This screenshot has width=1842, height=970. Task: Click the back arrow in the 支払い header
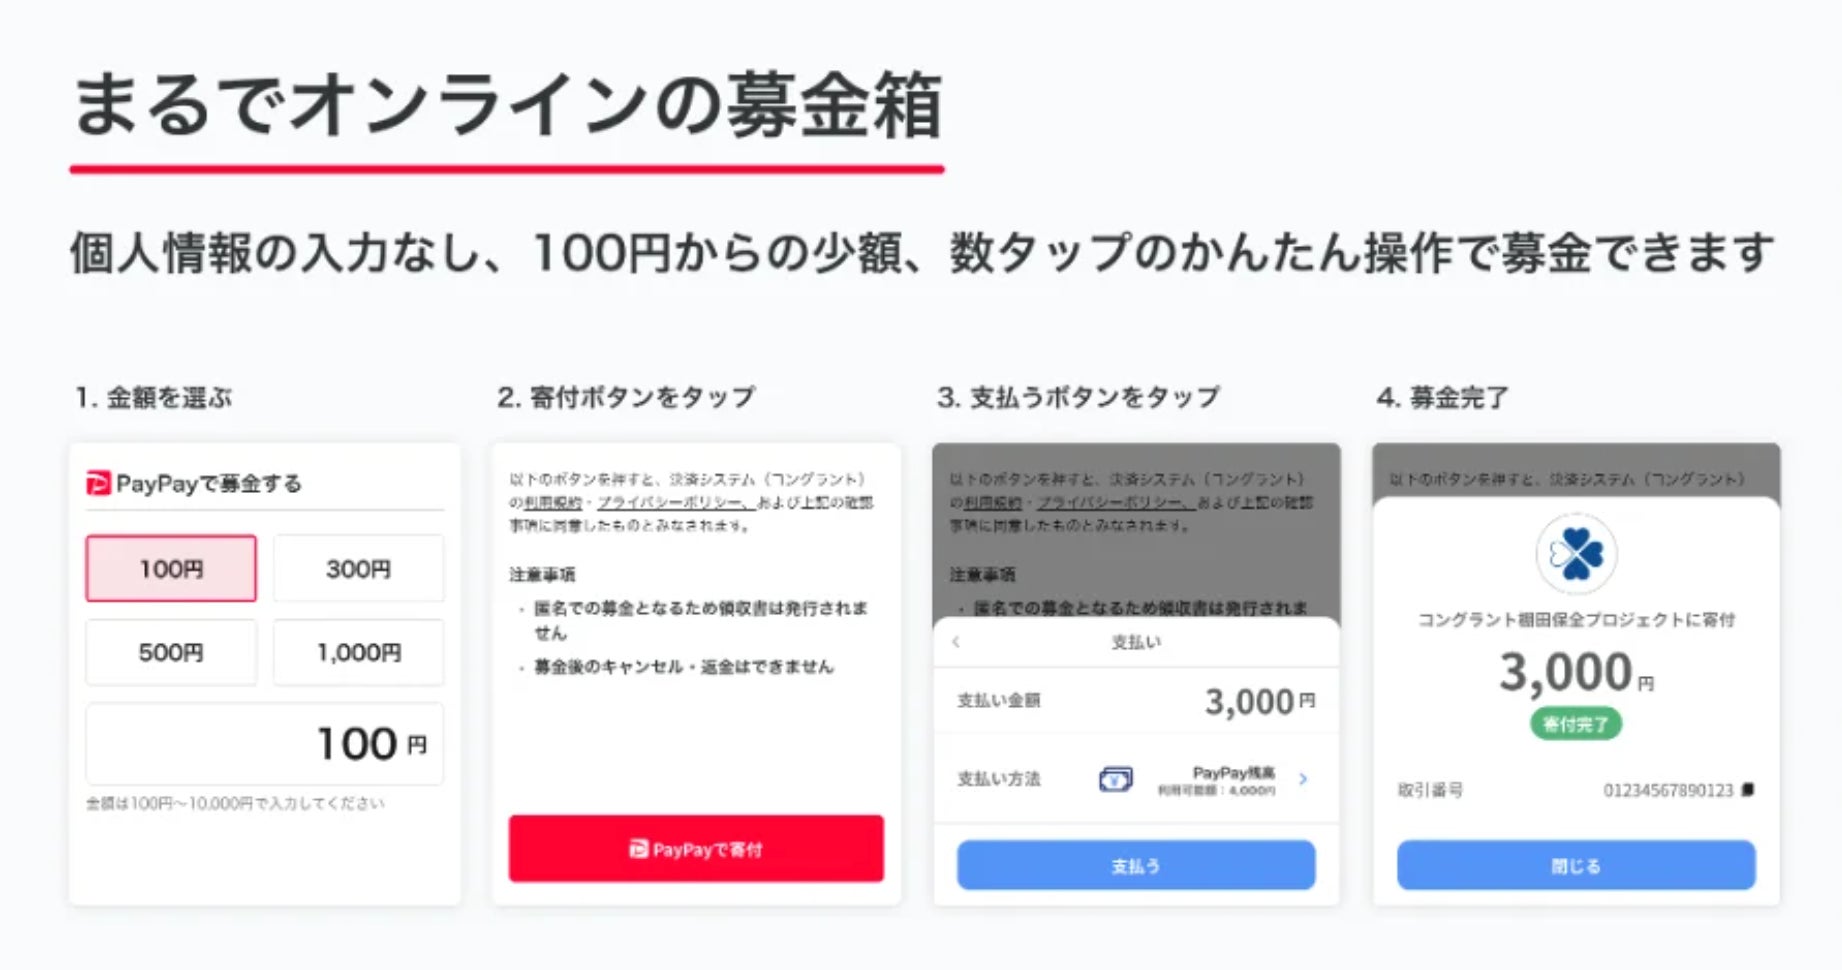click(956, 642)
